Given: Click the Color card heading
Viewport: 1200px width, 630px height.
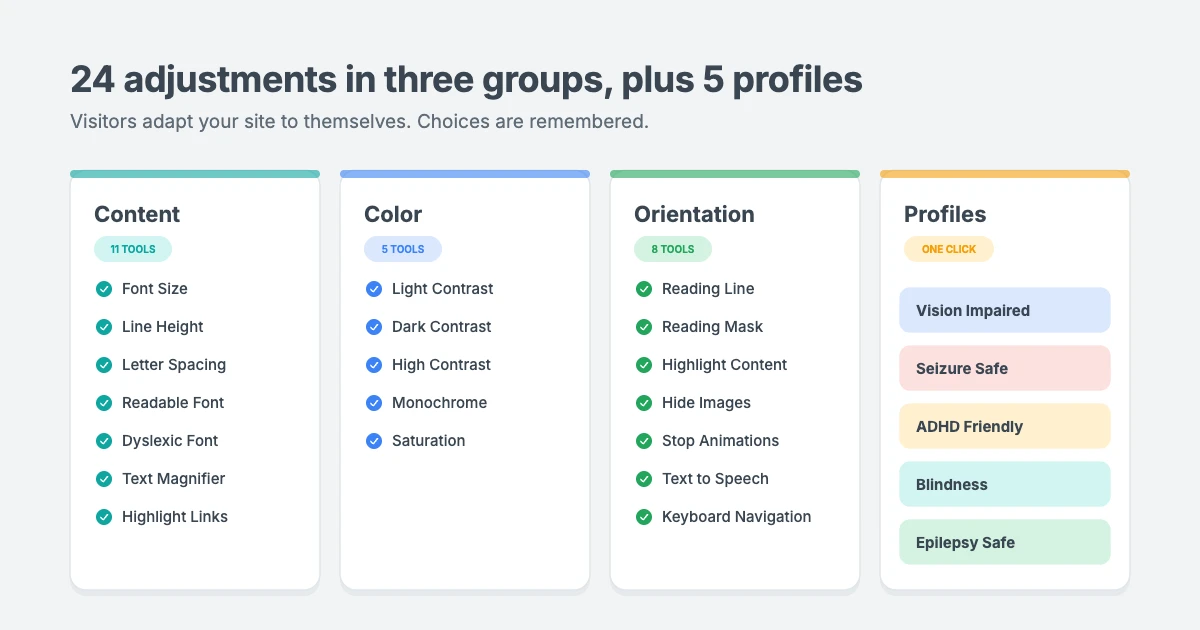Looking at the screenshot, I should 393,214.
